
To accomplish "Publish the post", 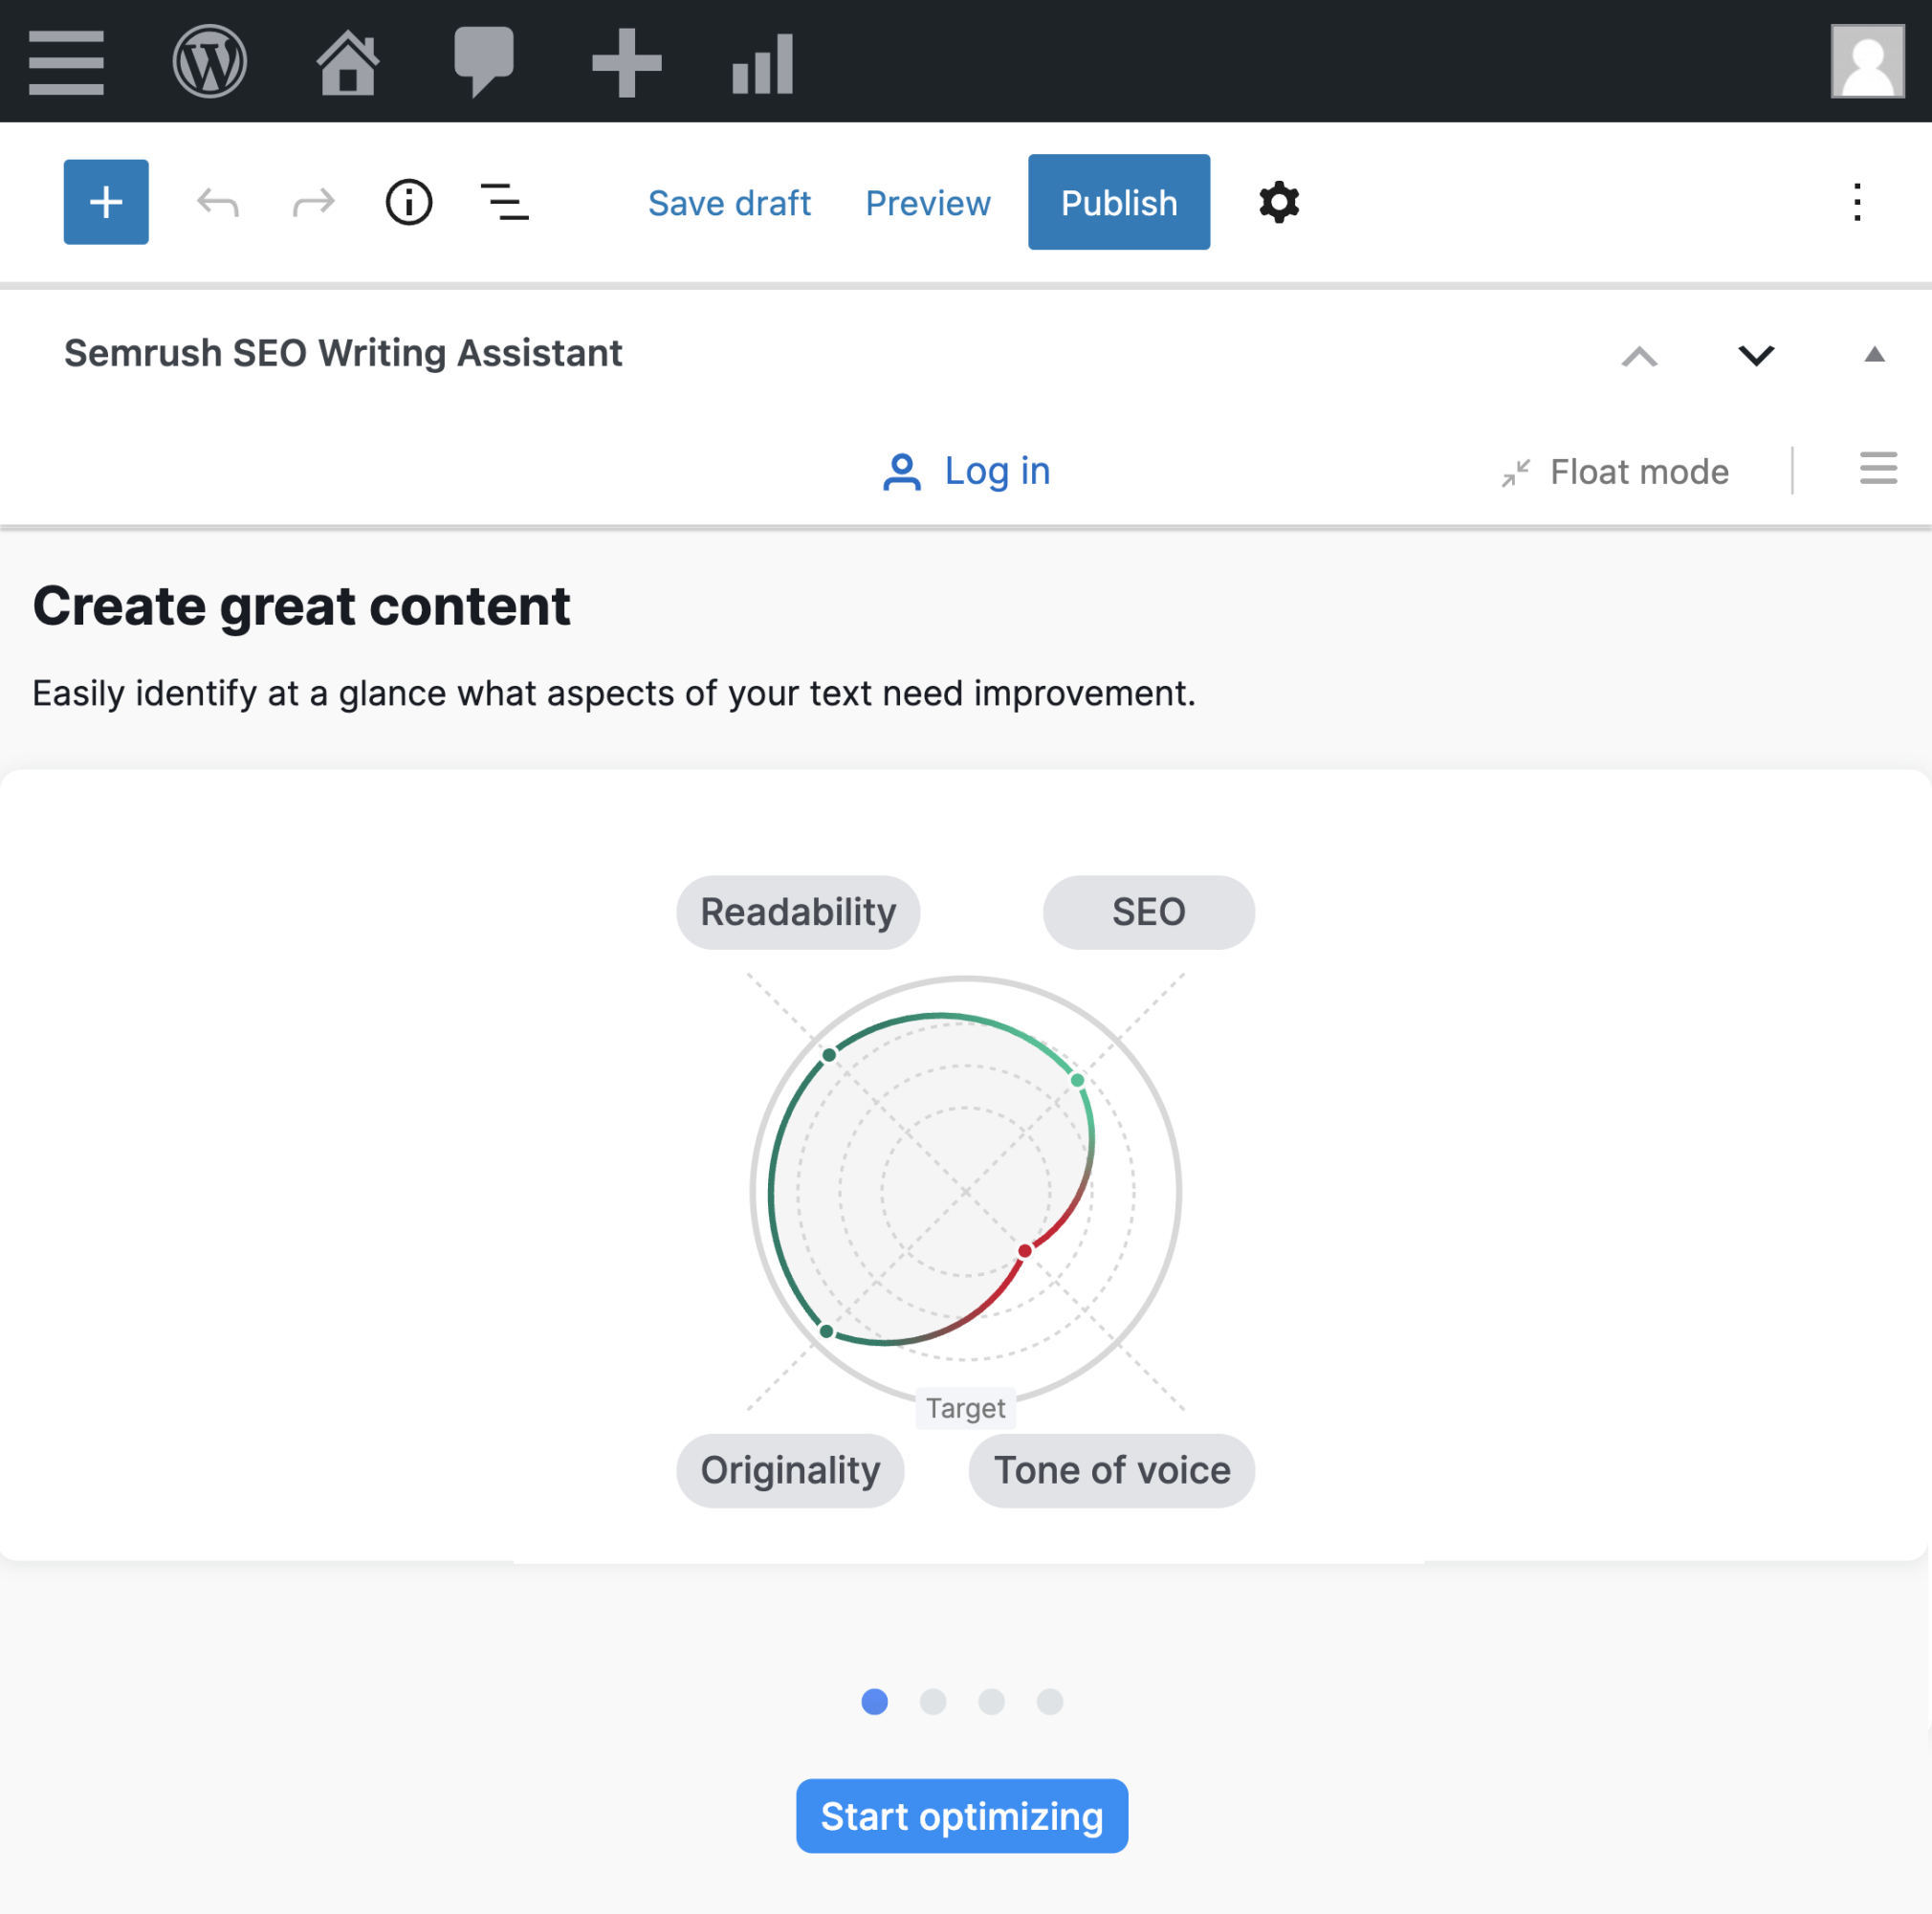I will click(x=1119, y=202).
